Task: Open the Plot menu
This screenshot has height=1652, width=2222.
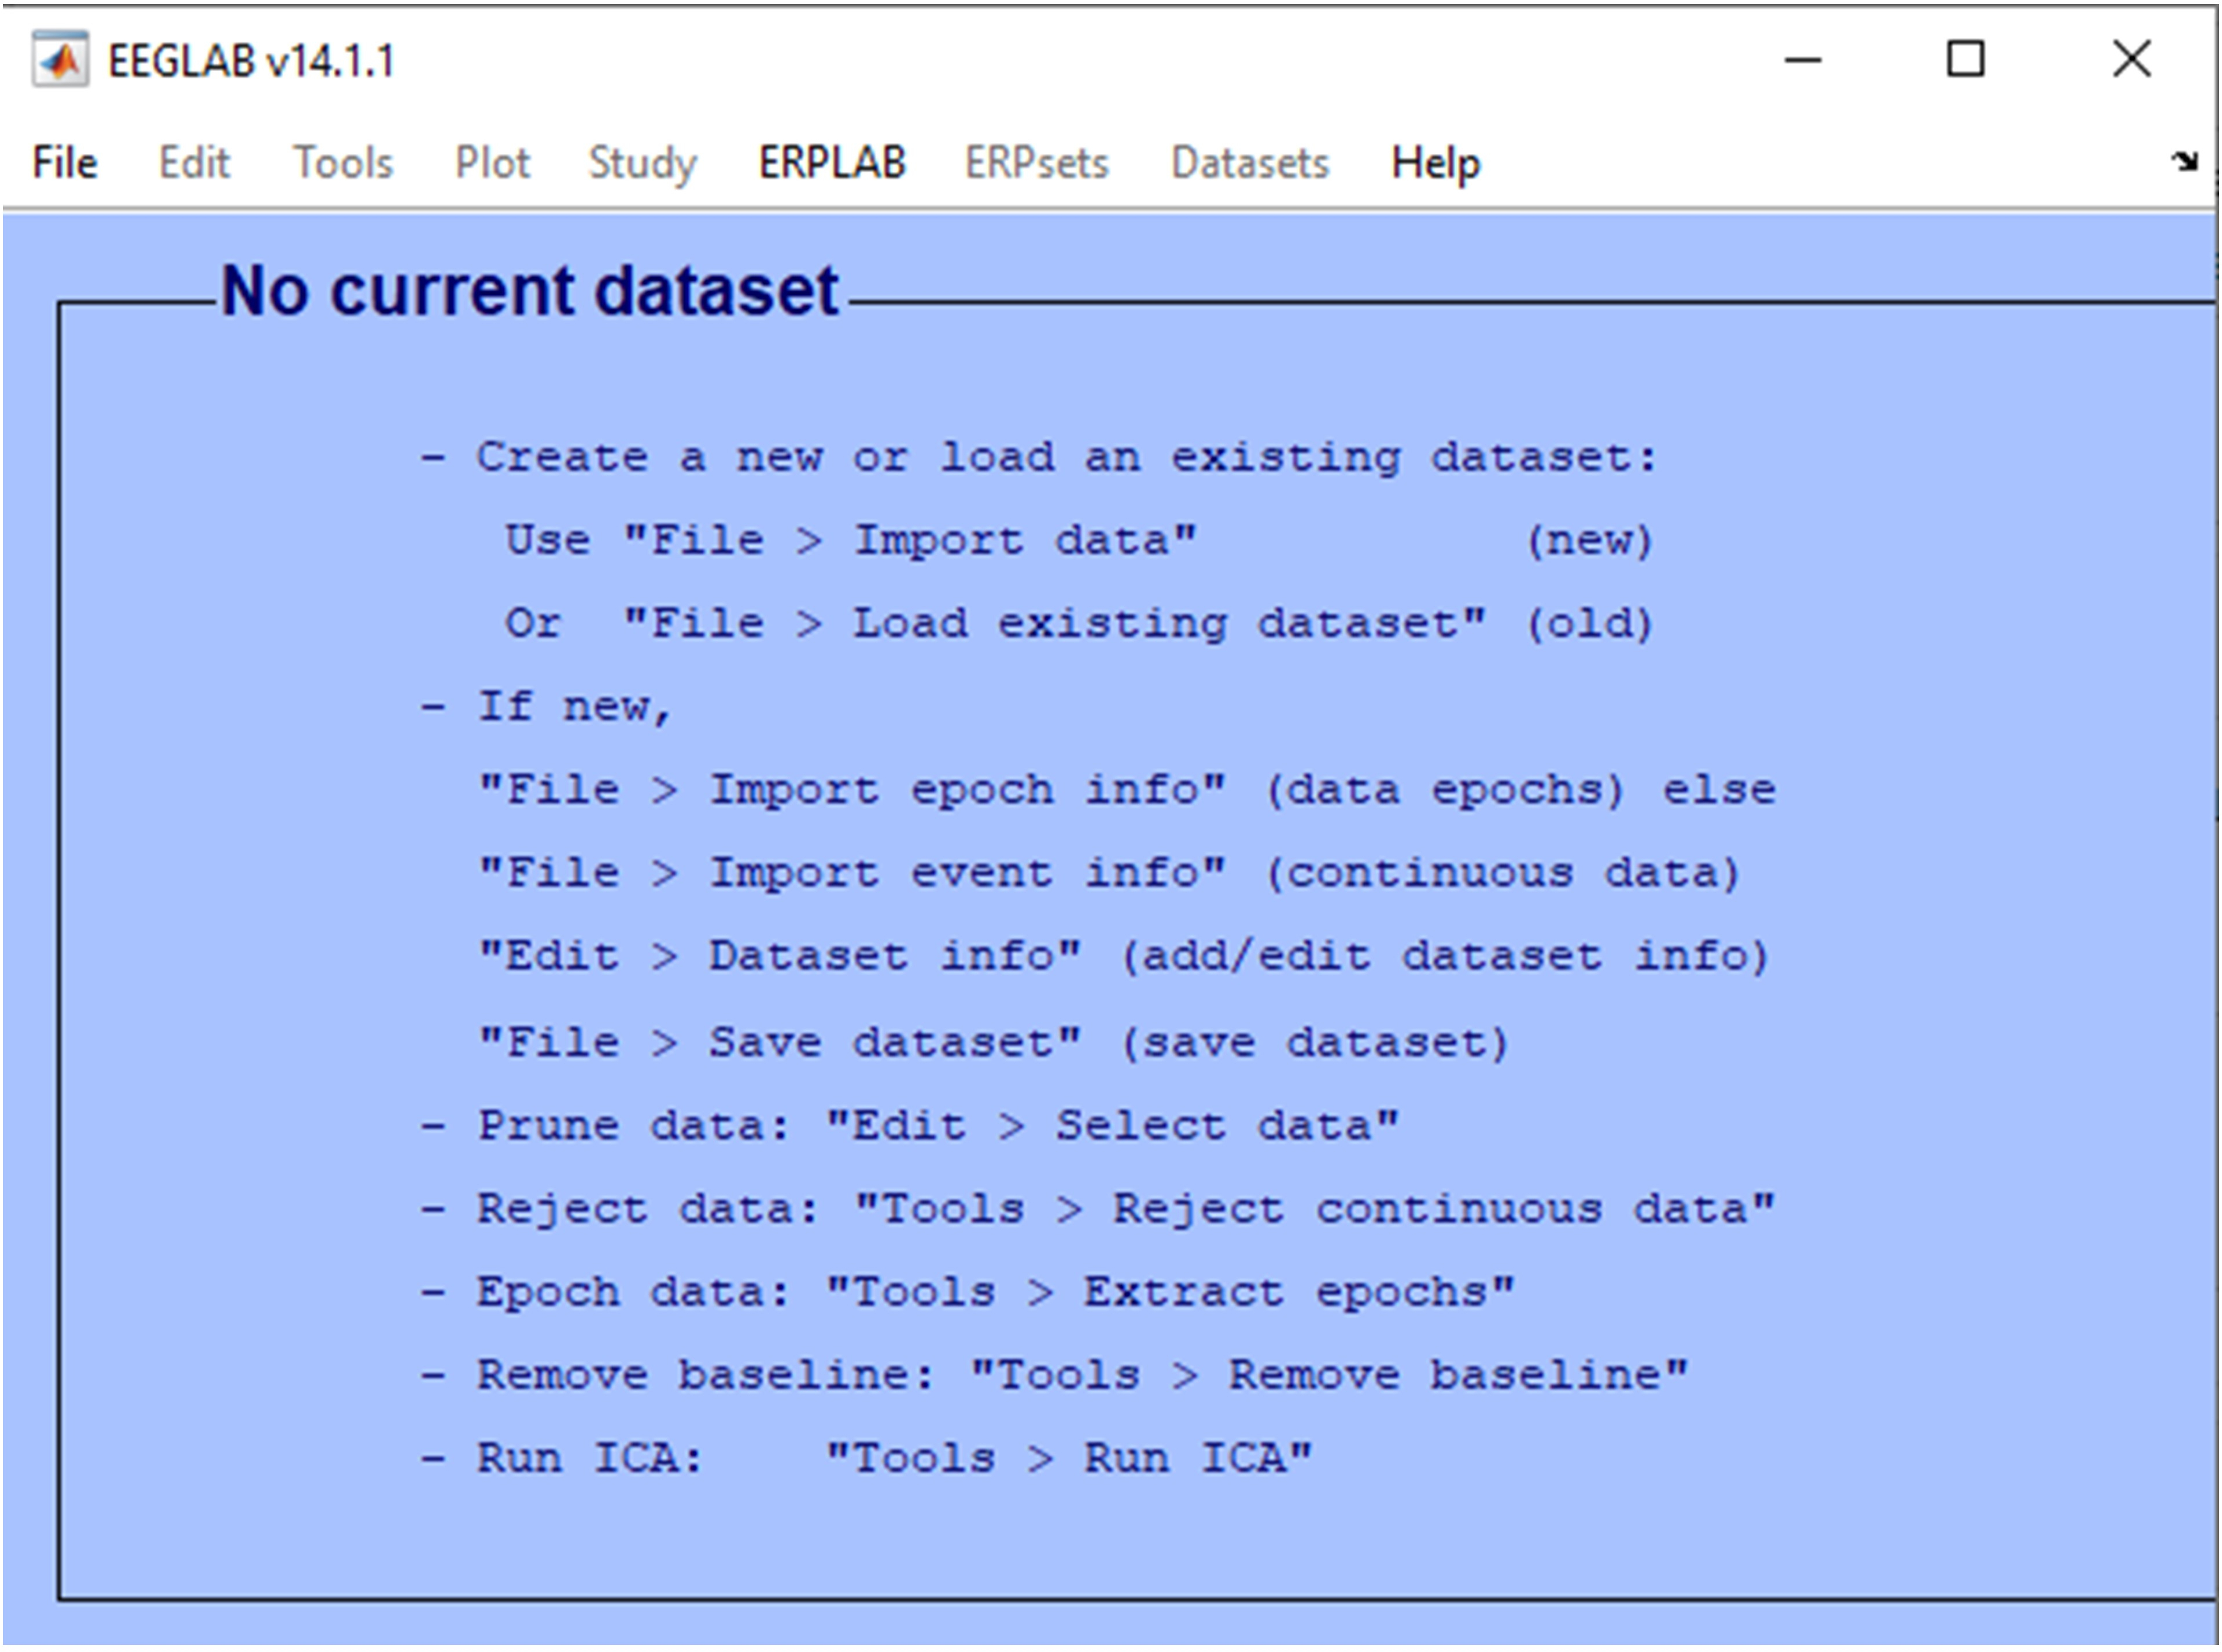Action: point(492,163)
